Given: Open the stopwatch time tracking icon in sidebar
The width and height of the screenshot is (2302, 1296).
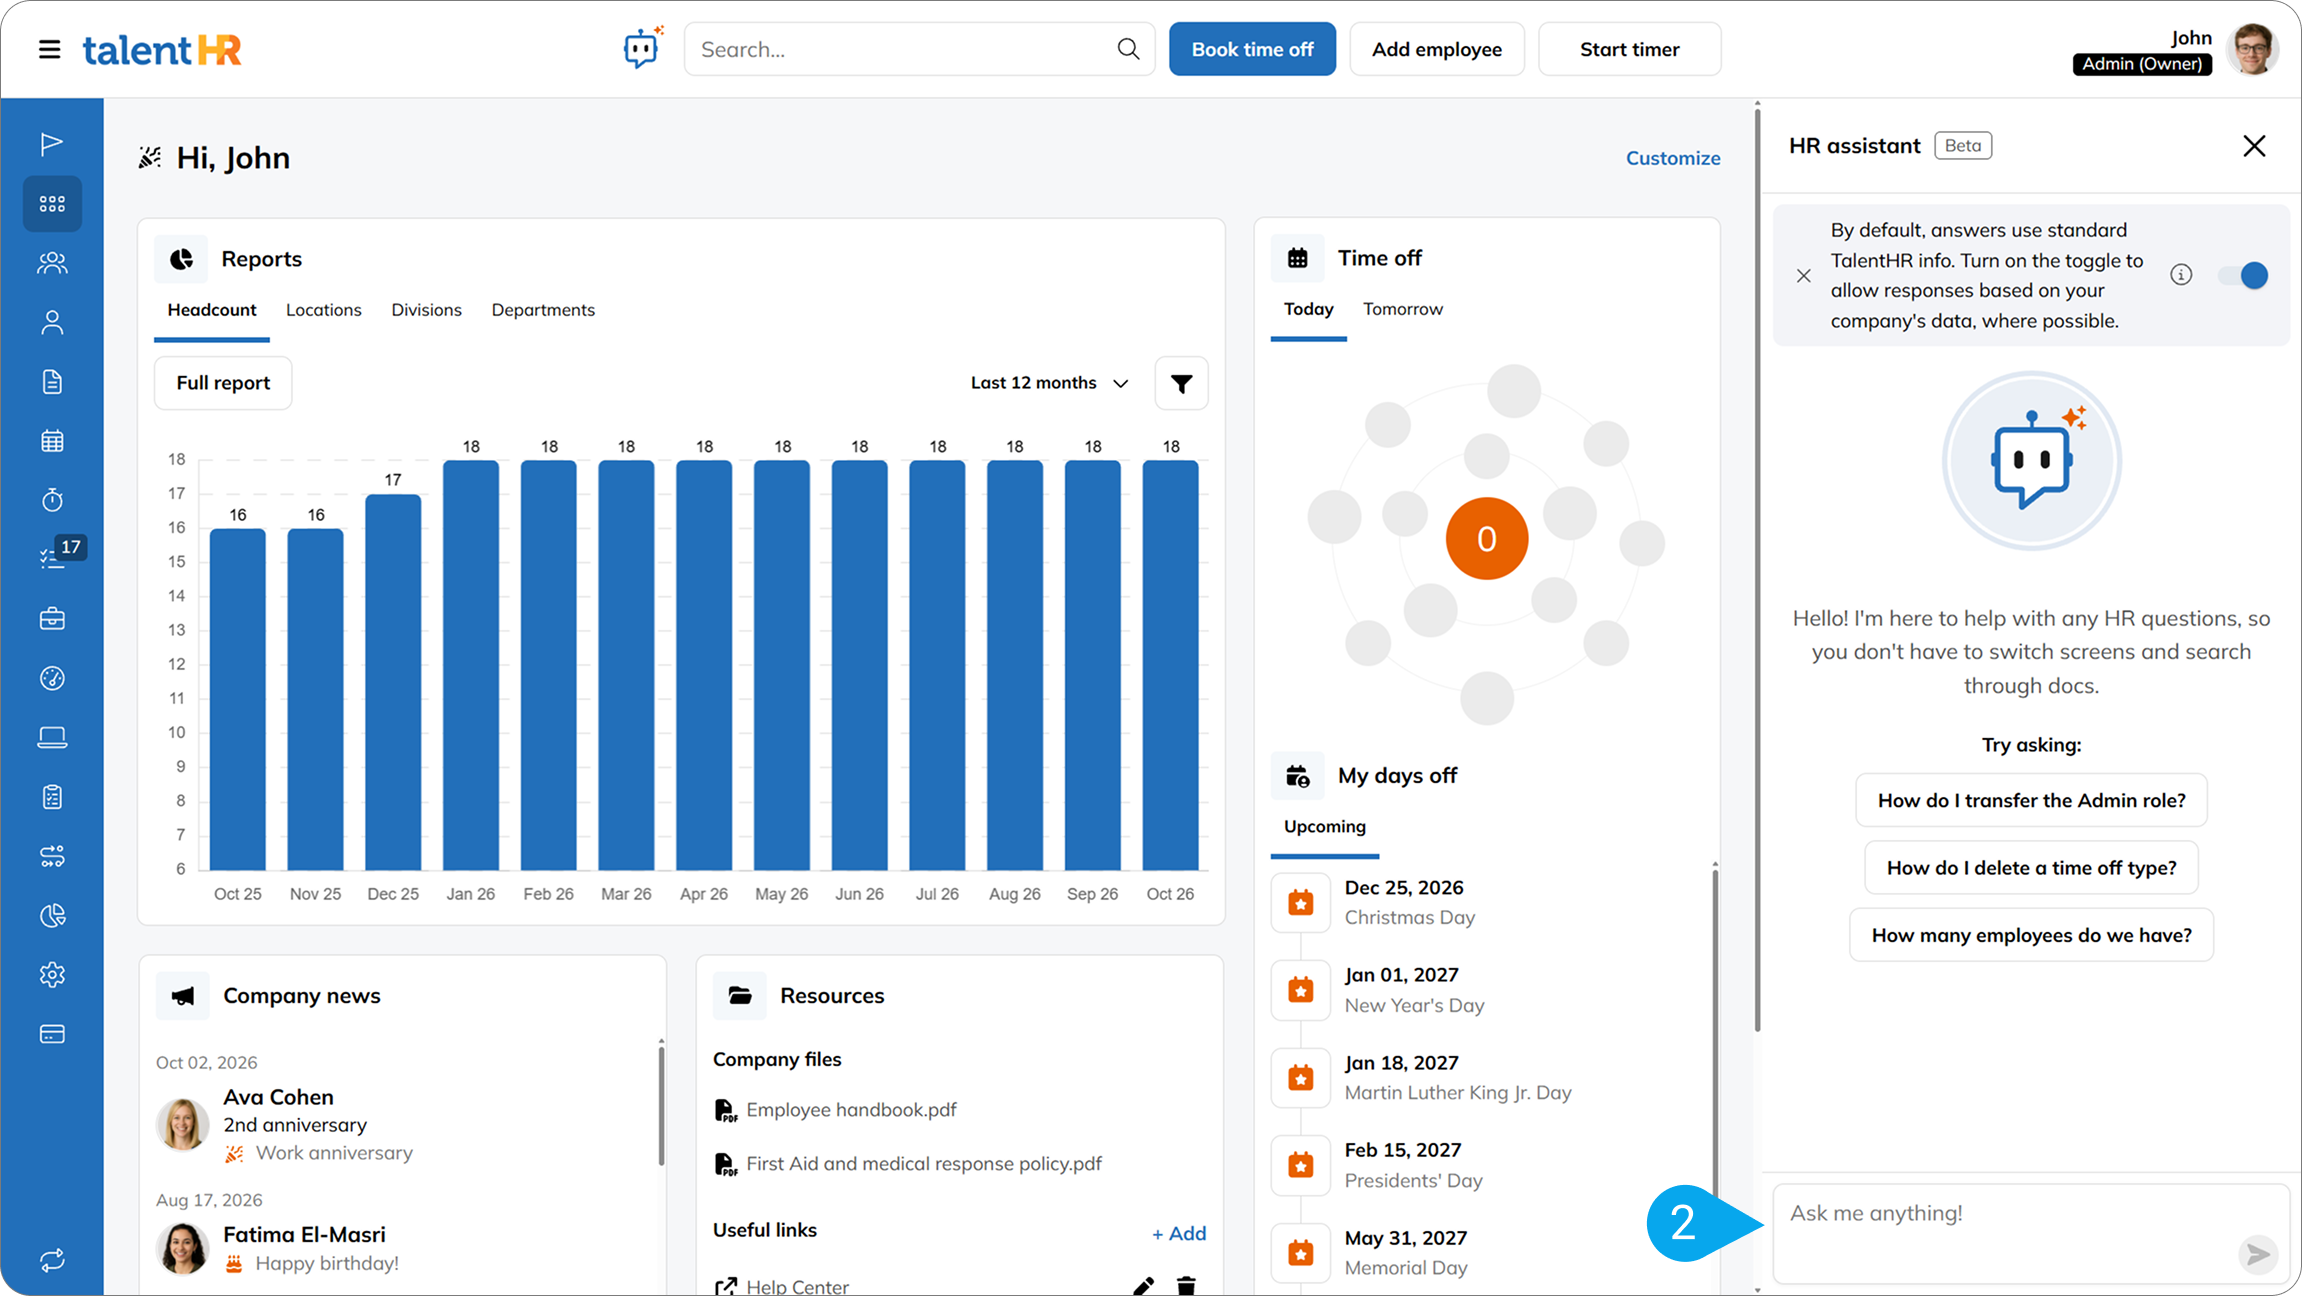Looking at the screenshot, I should click(52, 500).
